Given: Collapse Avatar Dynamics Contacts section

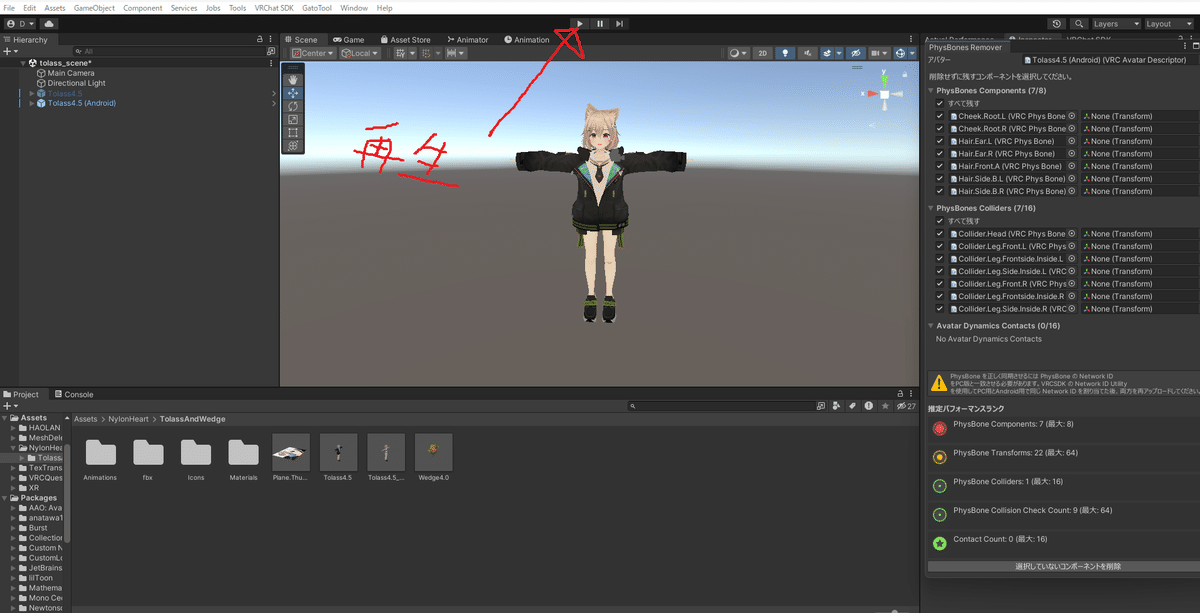Looking at the screenshot, I should click(931, 326).
